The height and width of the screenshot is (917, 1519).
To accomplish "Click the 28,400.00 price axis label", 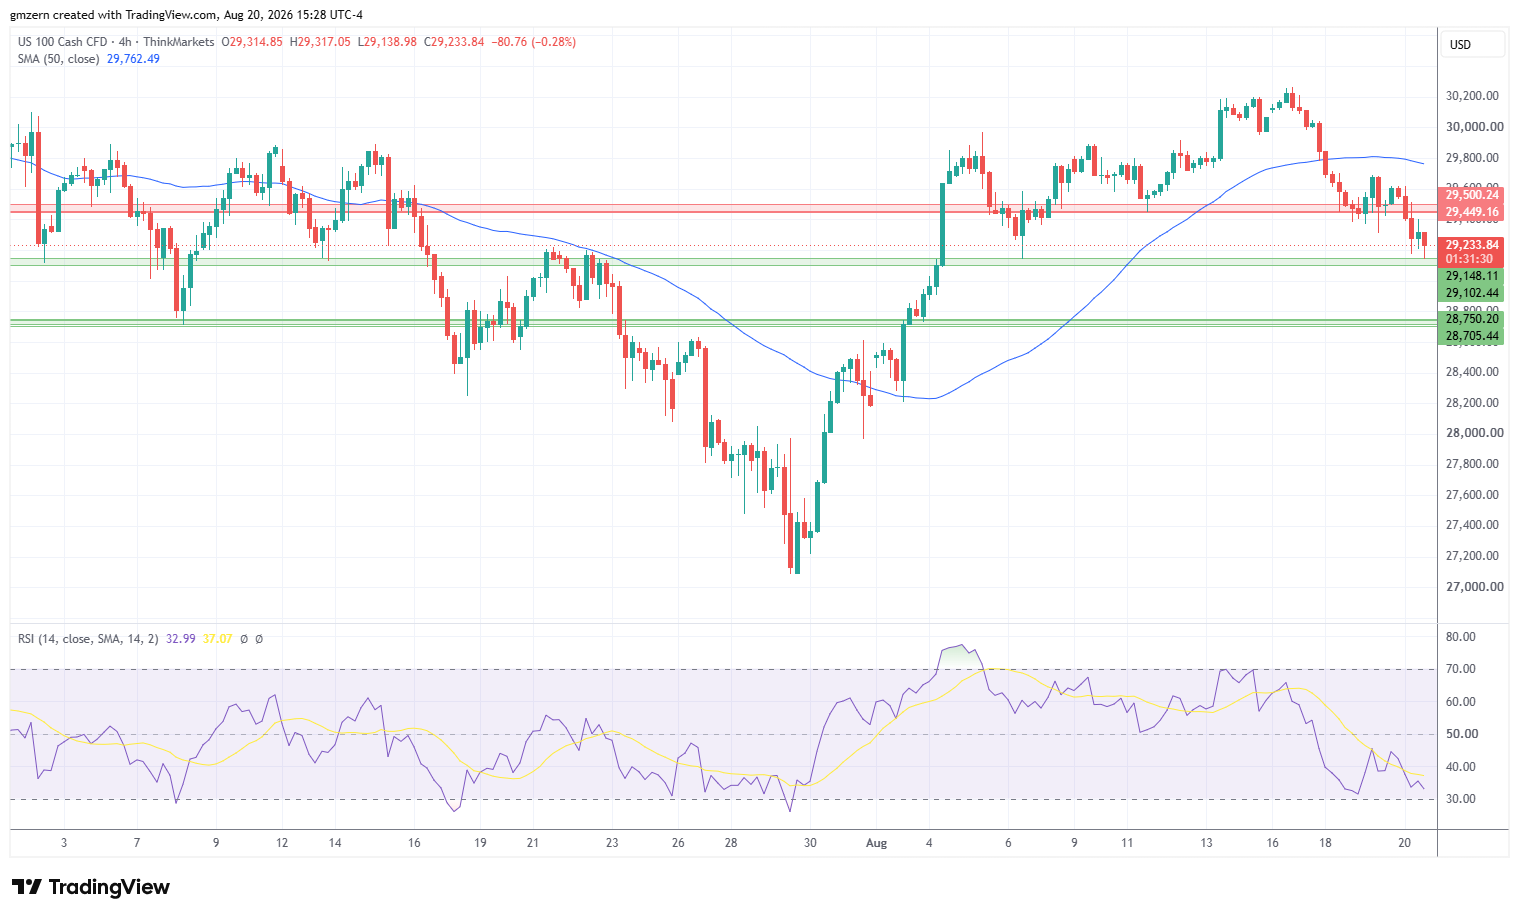I will 1472,372.
